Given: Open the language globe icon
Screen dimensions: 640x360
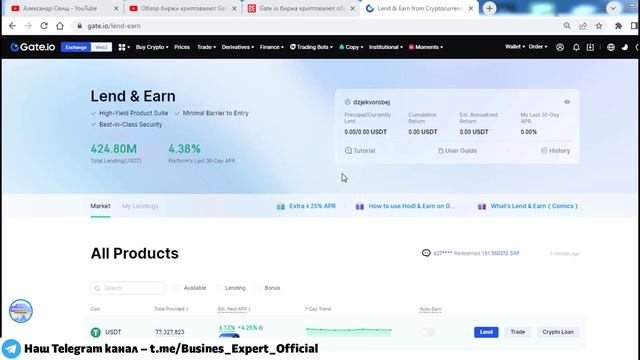Looking at the screenshot, I should (x=611, y=47).
